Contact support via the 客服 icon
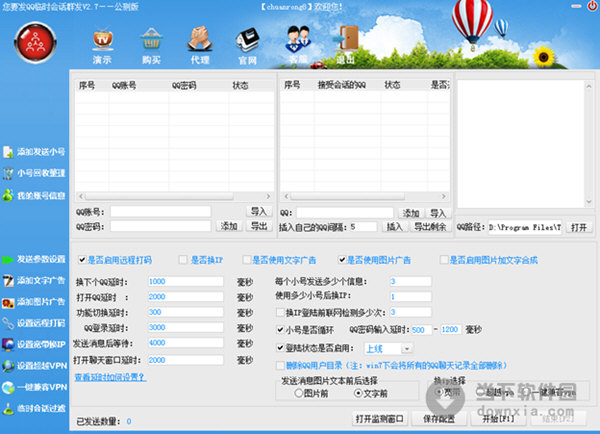 tap(298, 44)
